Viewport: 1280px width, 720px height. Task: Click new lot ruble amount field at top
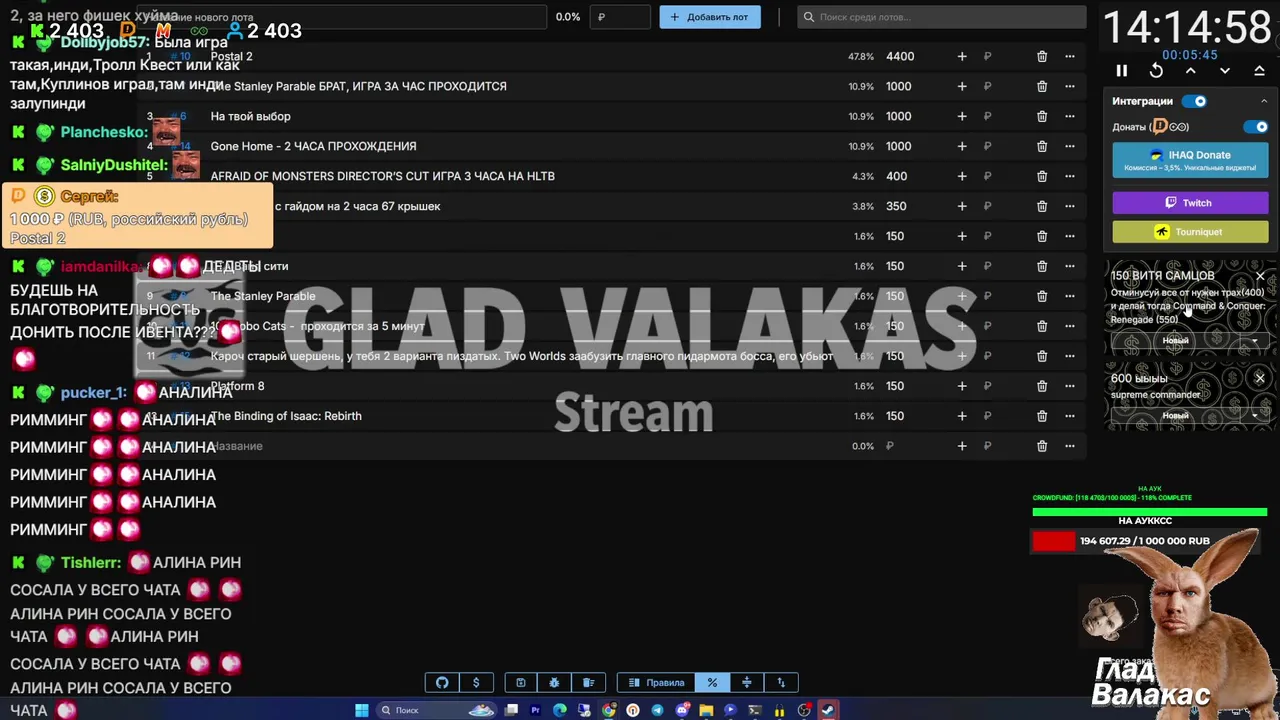(x=620, y=17)
